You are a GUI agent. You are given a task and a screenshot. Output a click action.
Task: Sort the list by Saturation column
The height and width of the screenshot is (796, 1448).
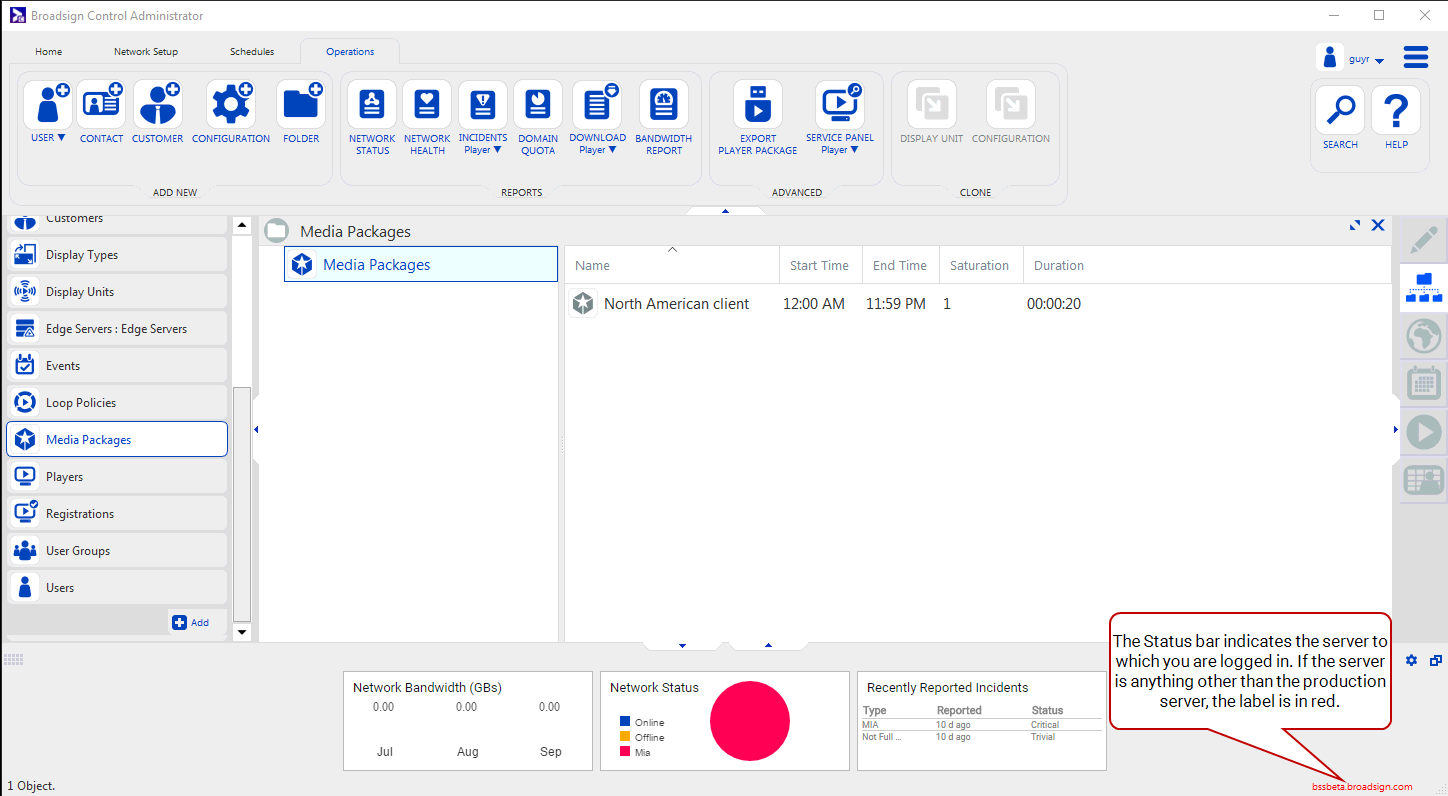980,265
